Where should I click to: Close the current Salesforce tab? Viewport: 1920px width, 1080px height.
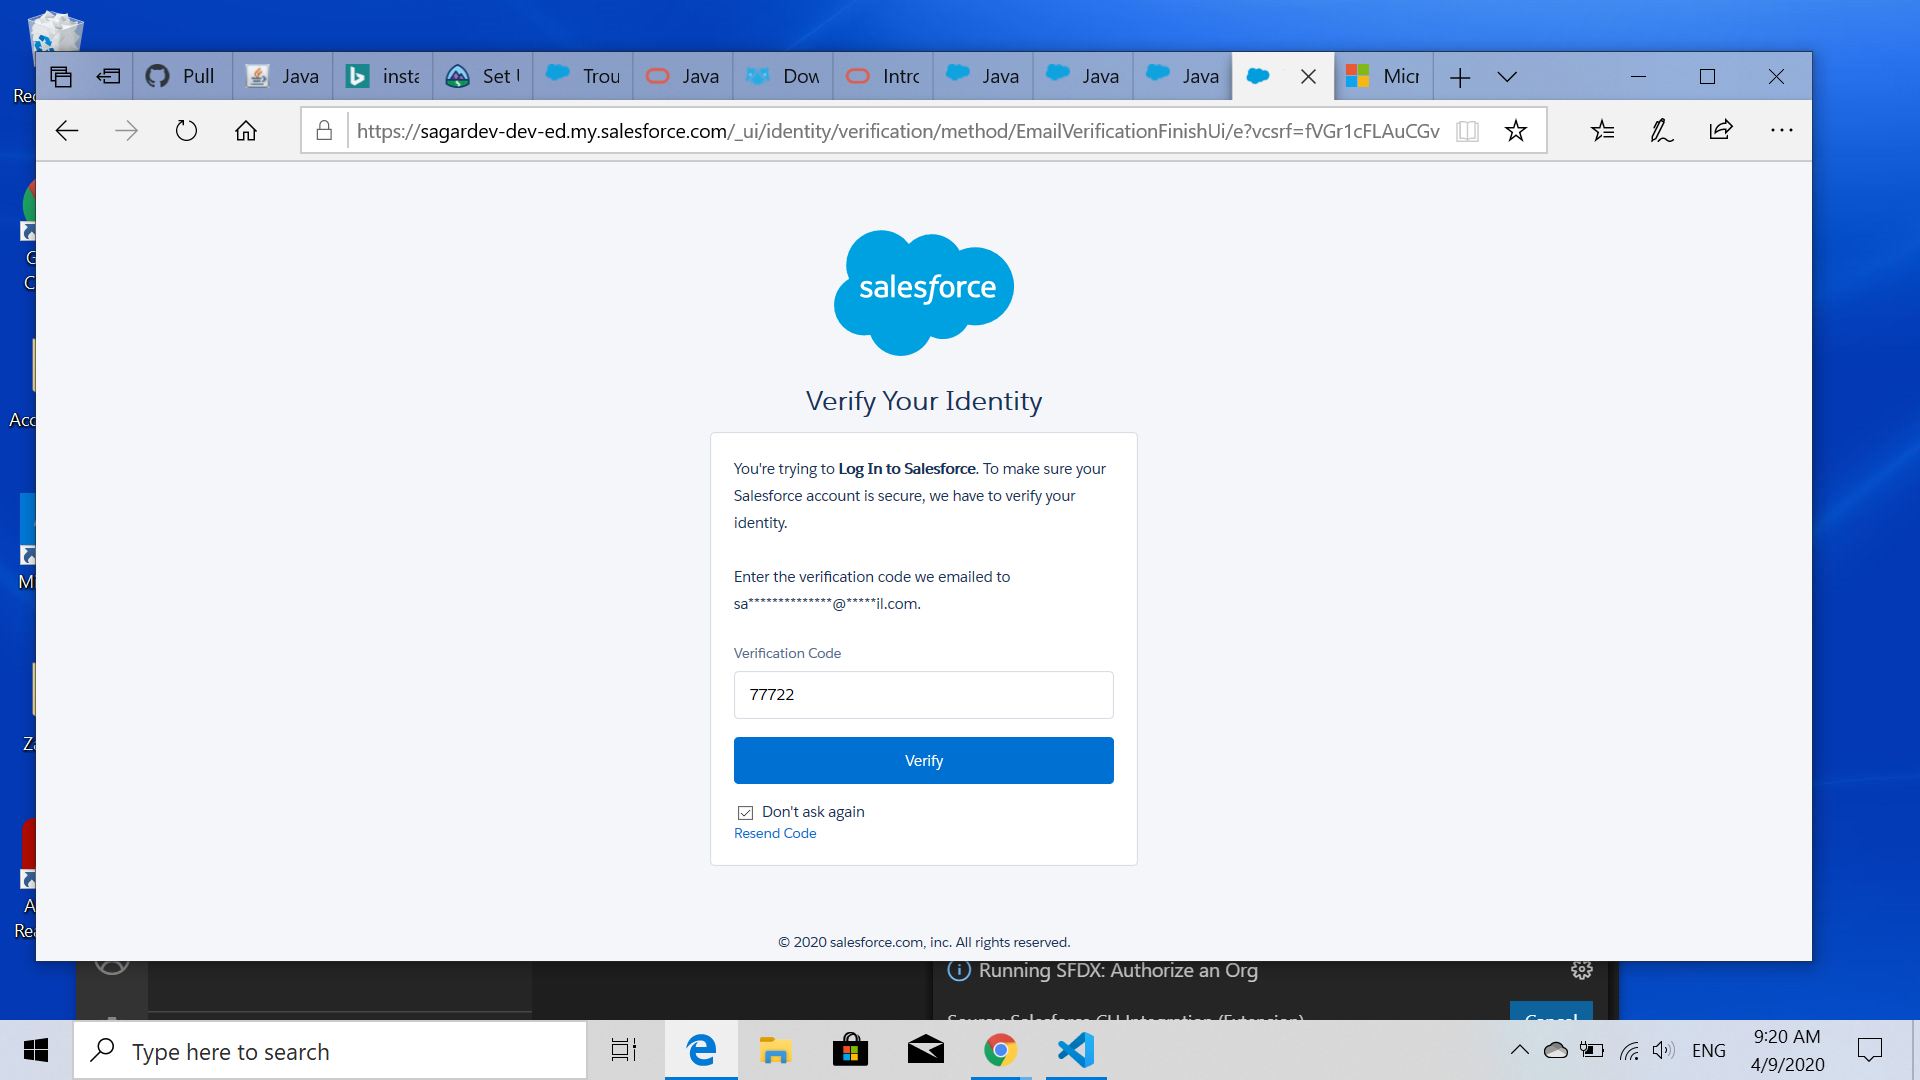pos(1308,76)
